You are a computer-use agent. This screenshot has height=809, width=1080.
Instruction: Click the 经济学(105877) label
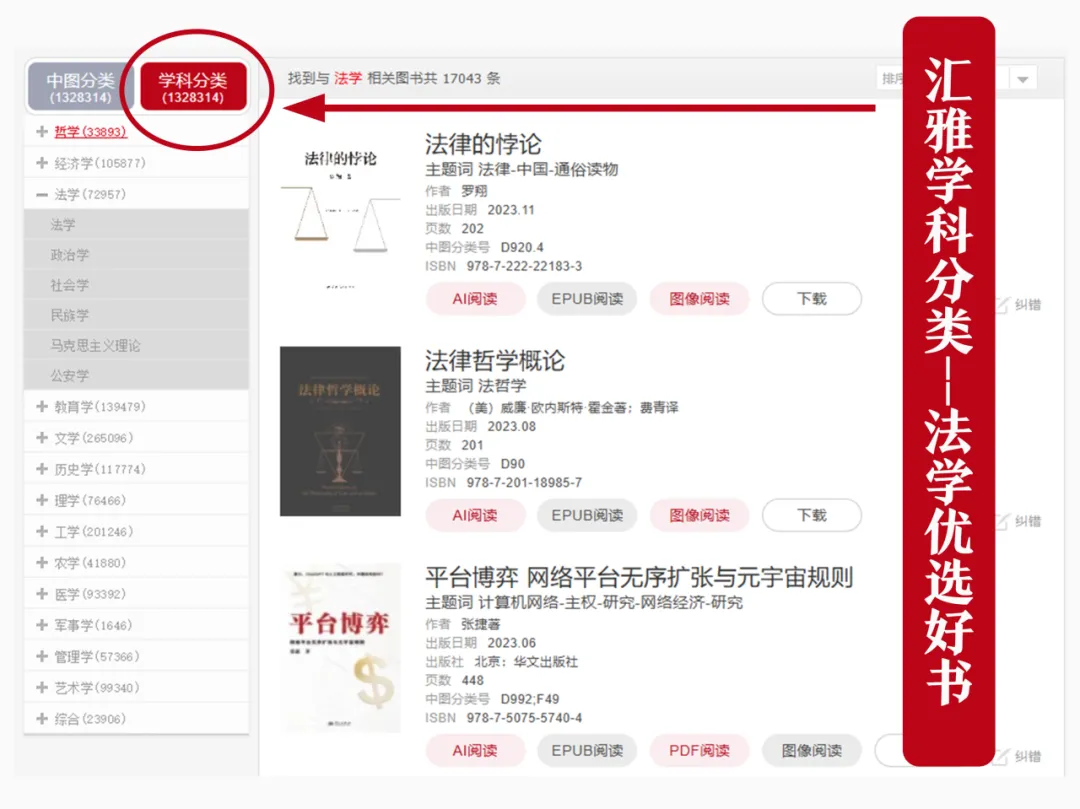pyautogui.click(x=100, y=163)
